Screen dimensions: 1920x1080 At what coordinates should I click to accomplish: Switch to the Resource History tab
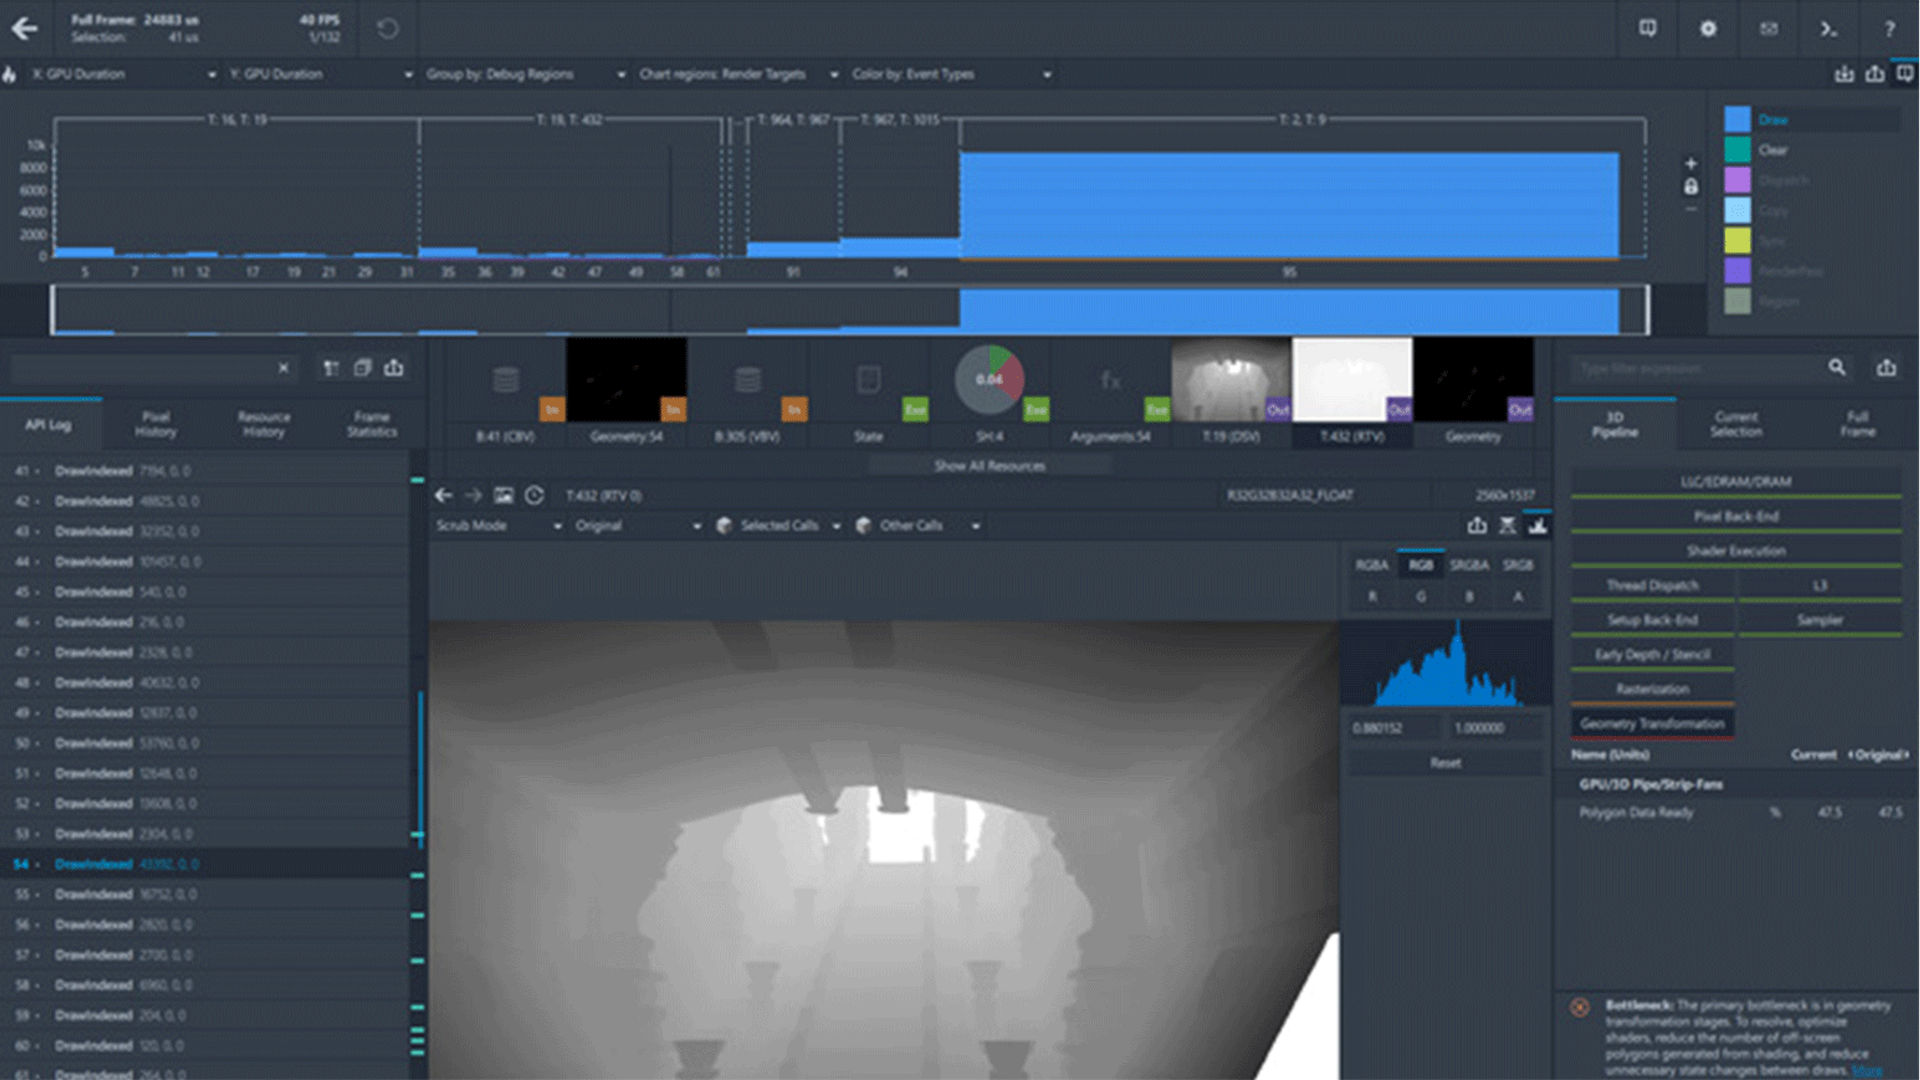(263, 425)
